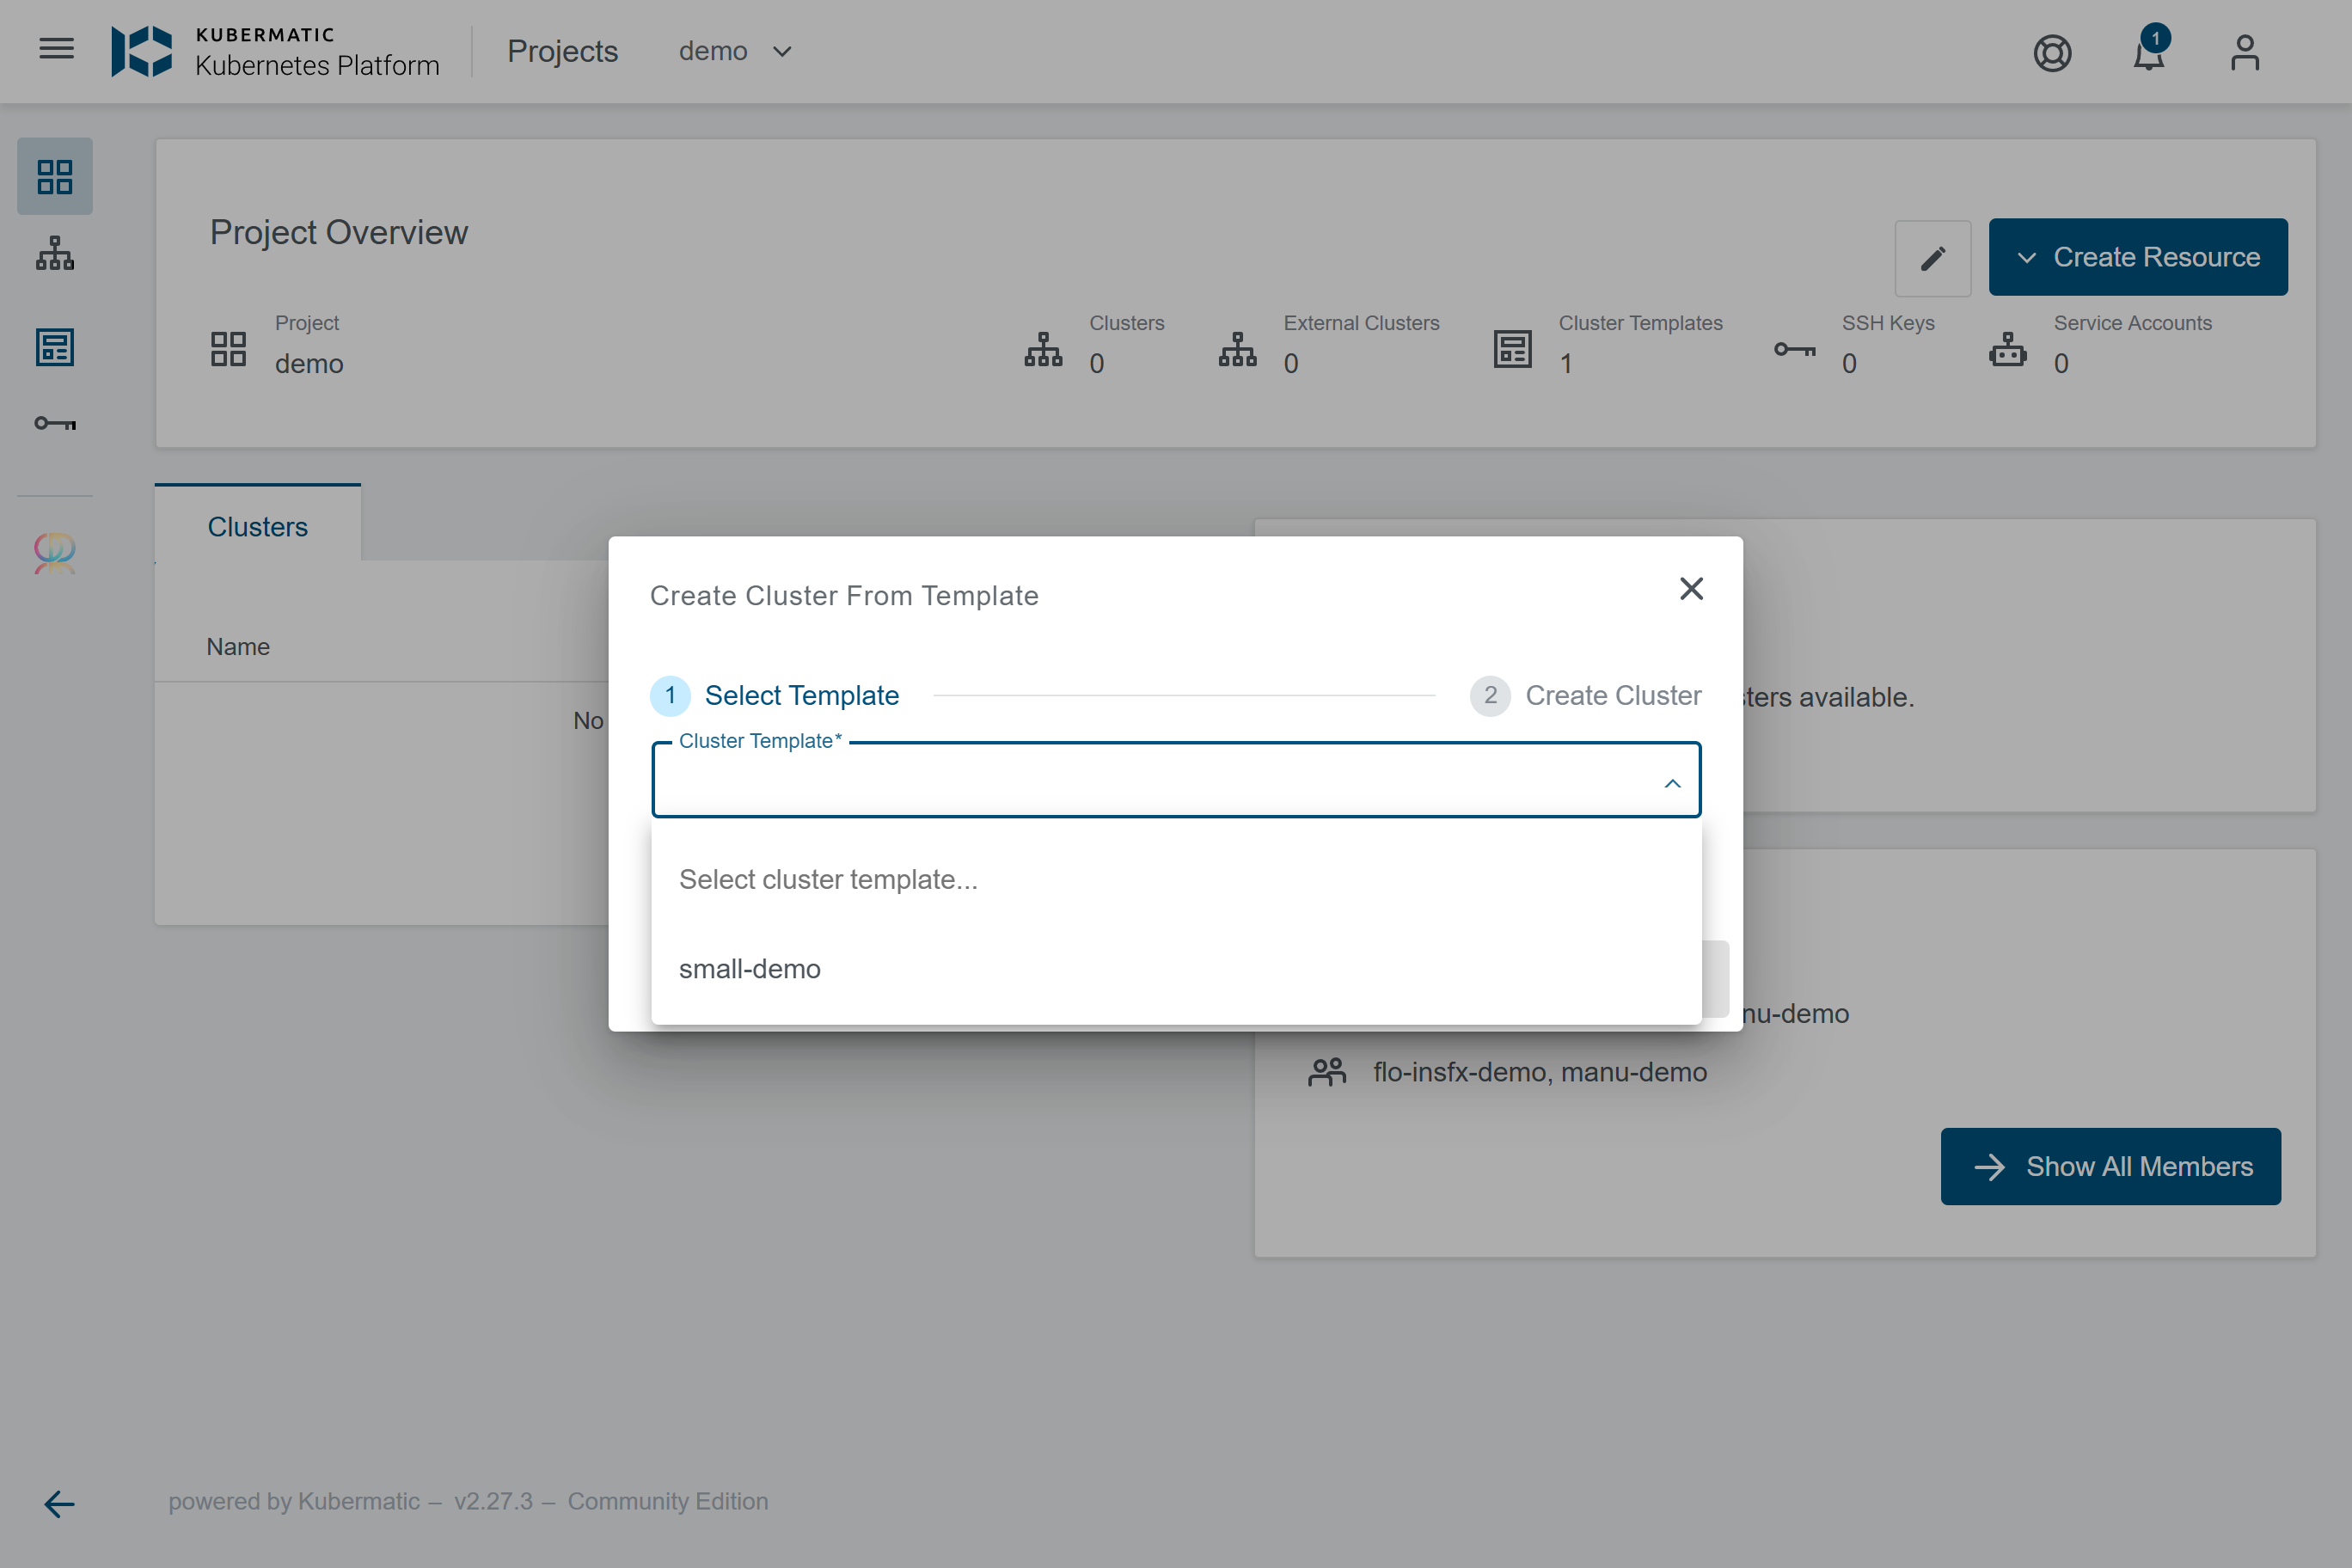The width and height of the screenshot is (2352, 1568).
Task: Open the Create Resource dropdown
Action: click(2137, 257)
